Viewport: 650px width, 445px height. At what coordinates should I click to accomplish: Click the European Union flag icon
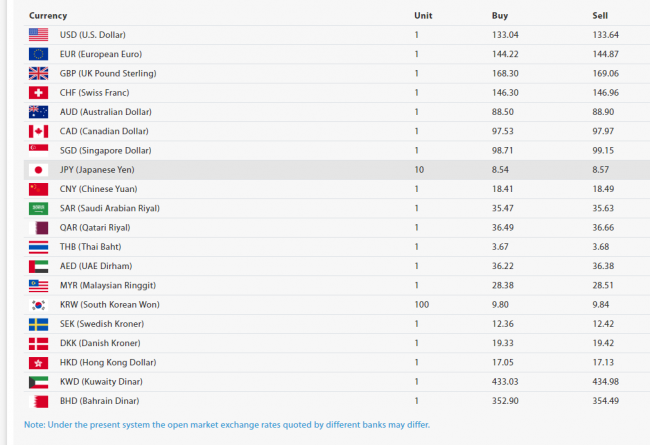pyautogui.click(x=39, y=54)
